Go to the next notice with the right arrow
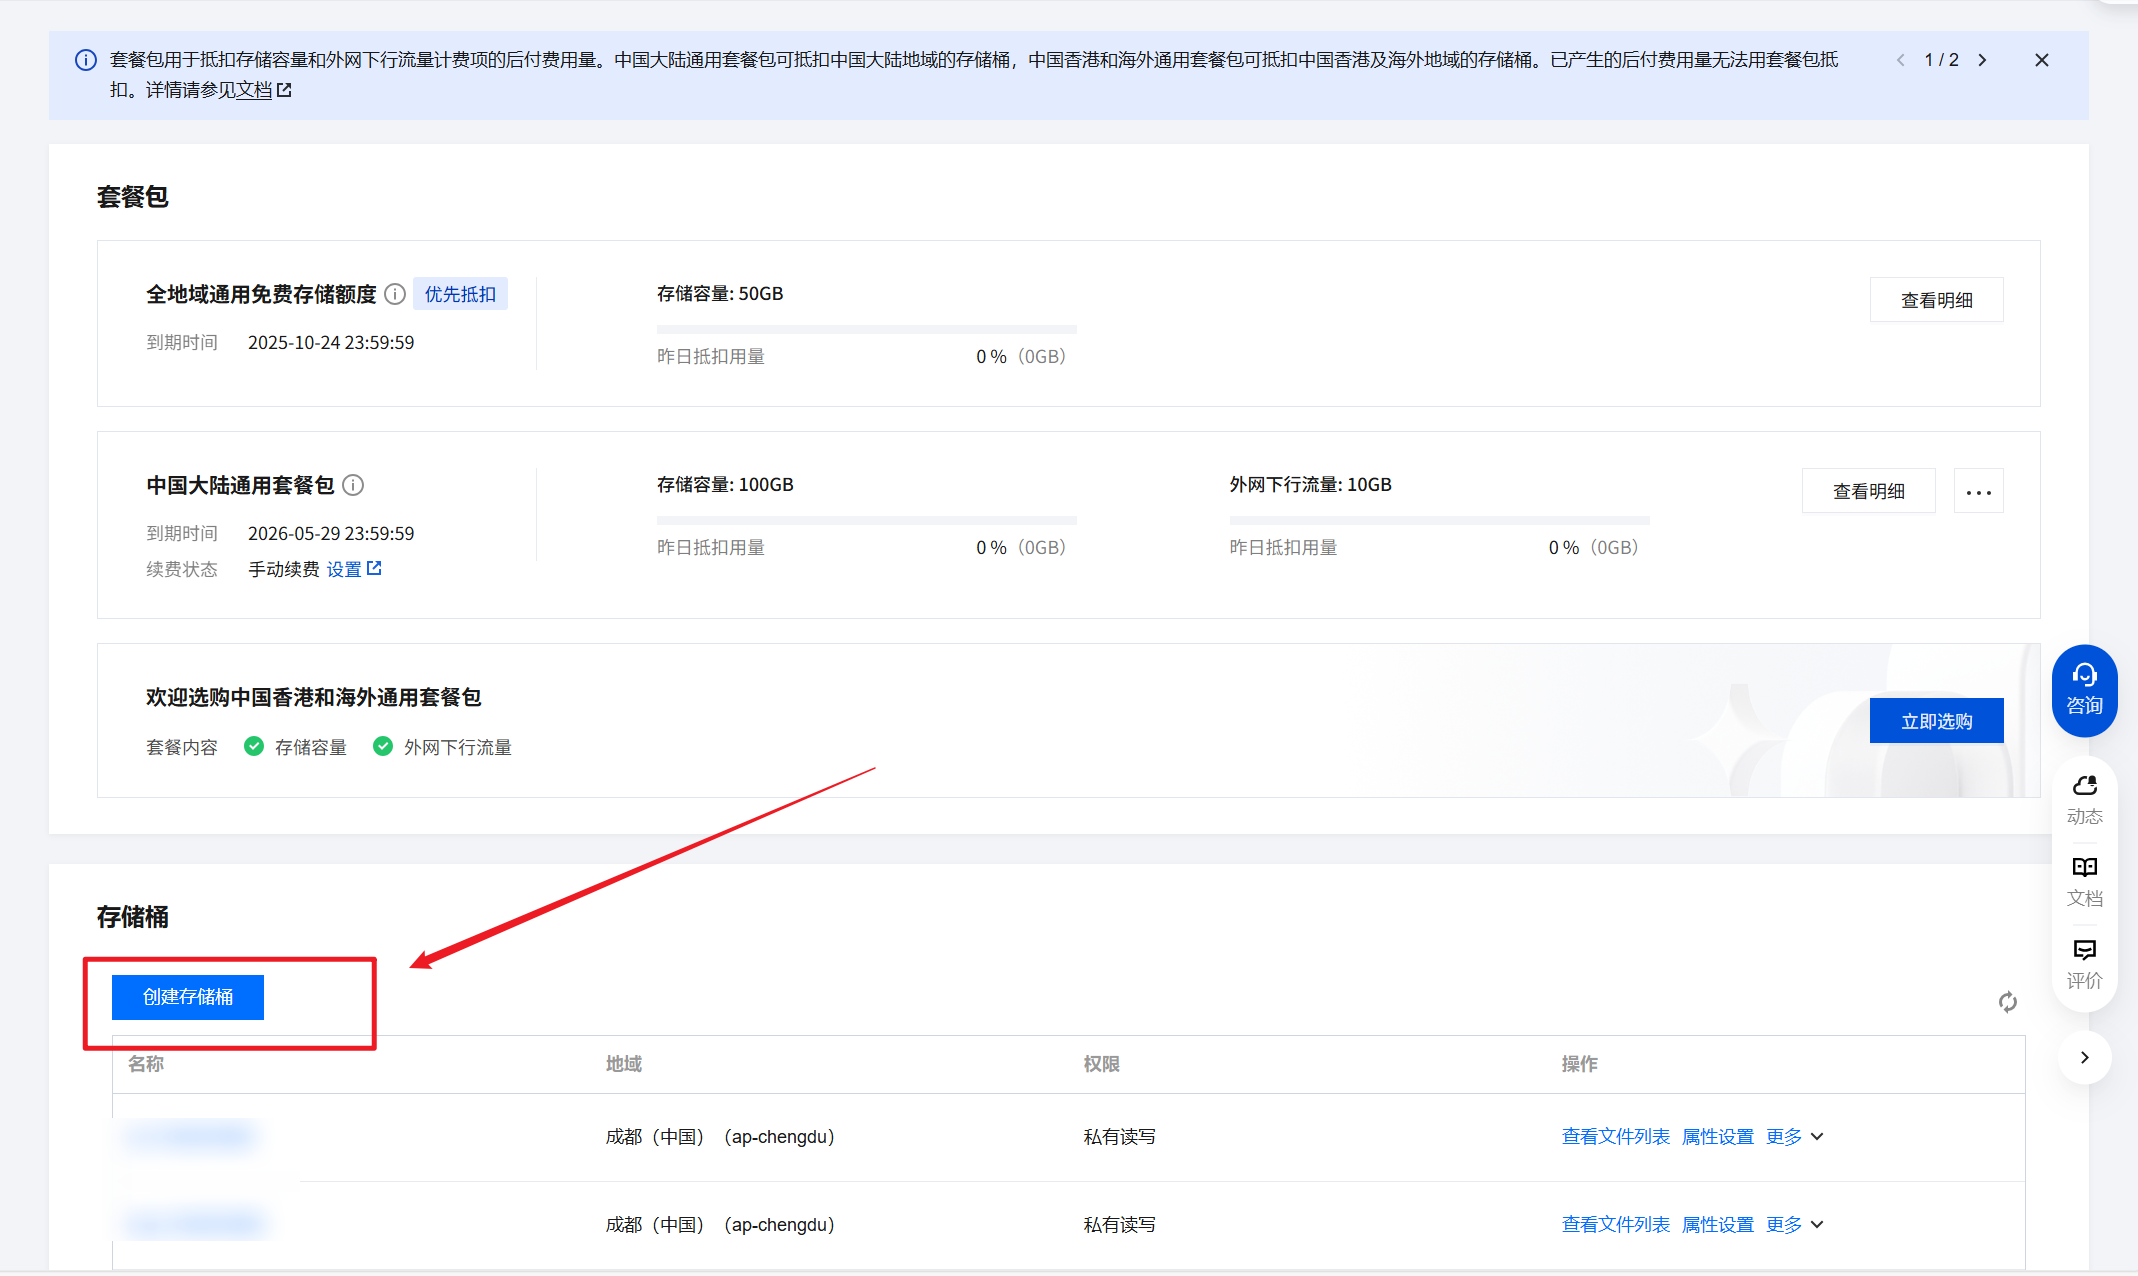 click(1982, 60)
